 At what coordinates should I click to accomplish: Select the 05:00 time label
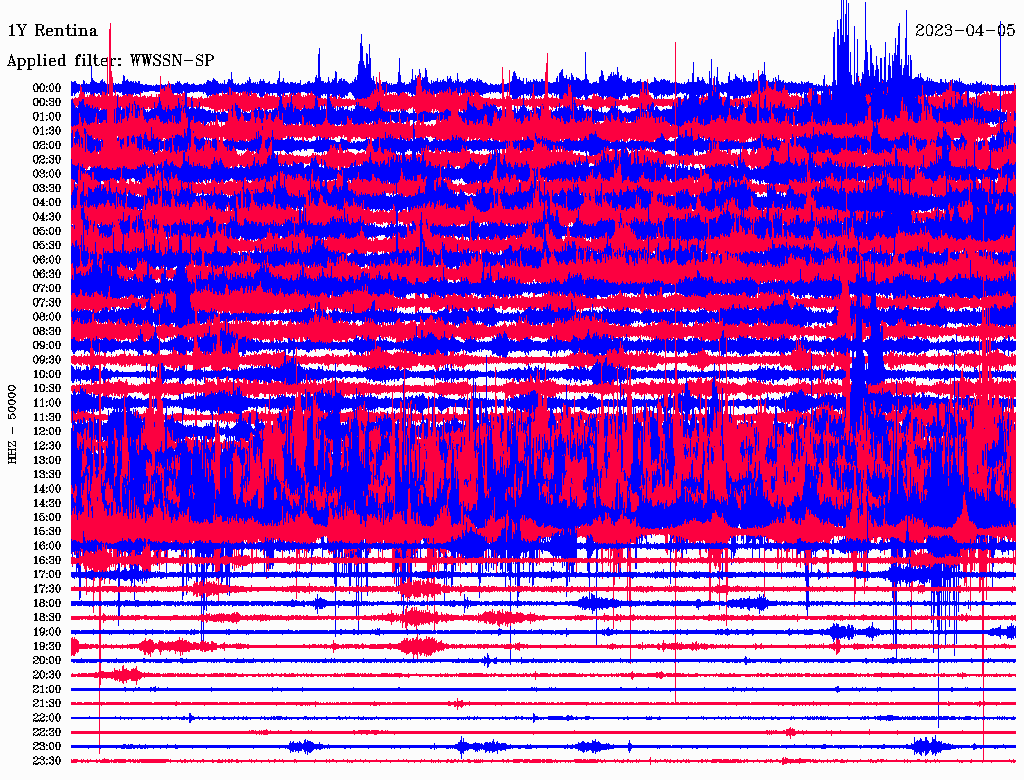[x=47, y=231]
